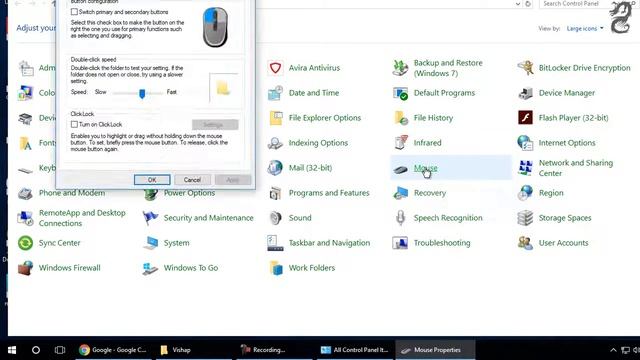Open the System link

(177, 243)
